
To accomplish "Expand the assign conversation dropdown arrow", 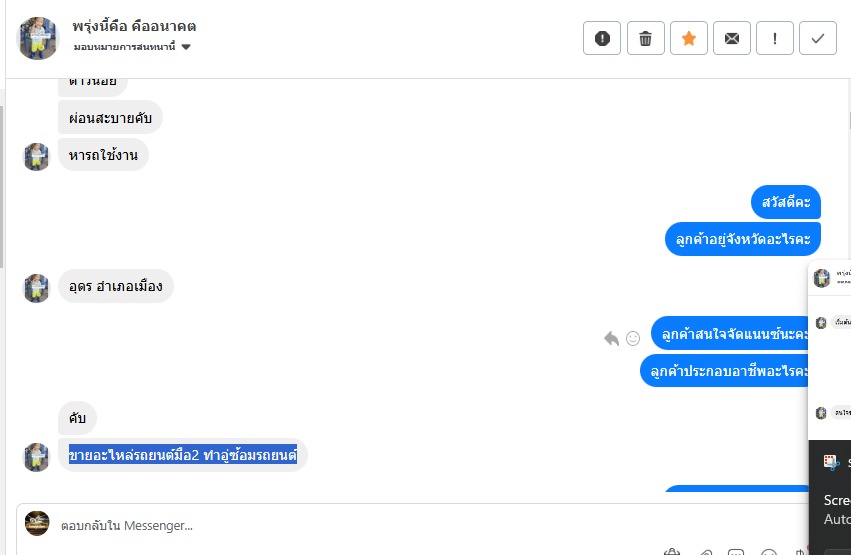I will 186,47.
